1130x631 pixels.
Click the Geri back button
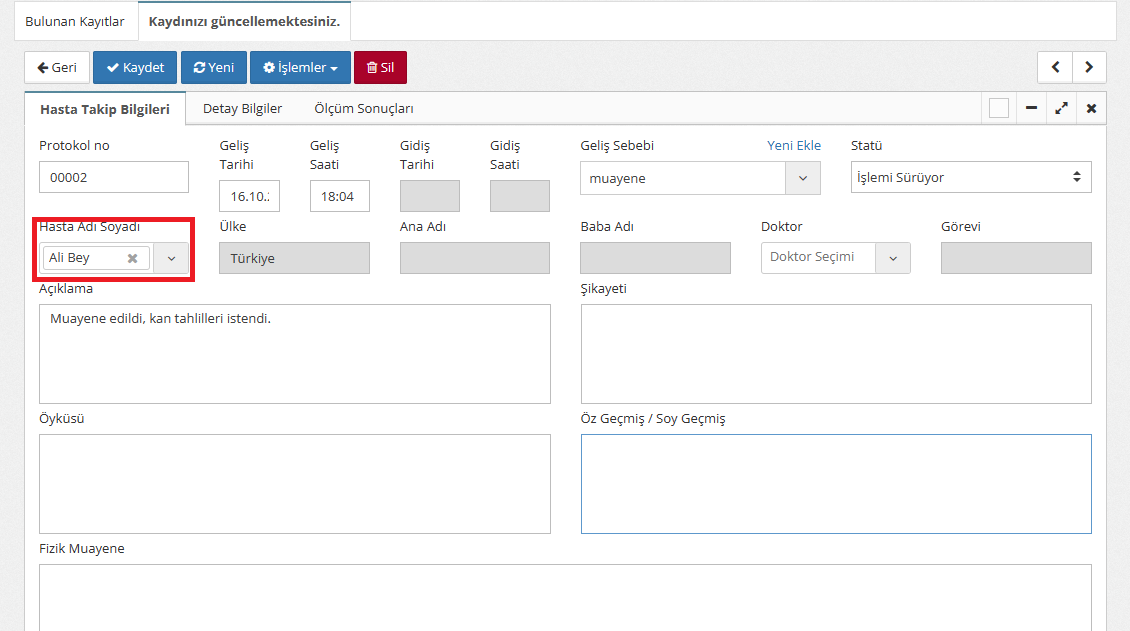[57, 67]
